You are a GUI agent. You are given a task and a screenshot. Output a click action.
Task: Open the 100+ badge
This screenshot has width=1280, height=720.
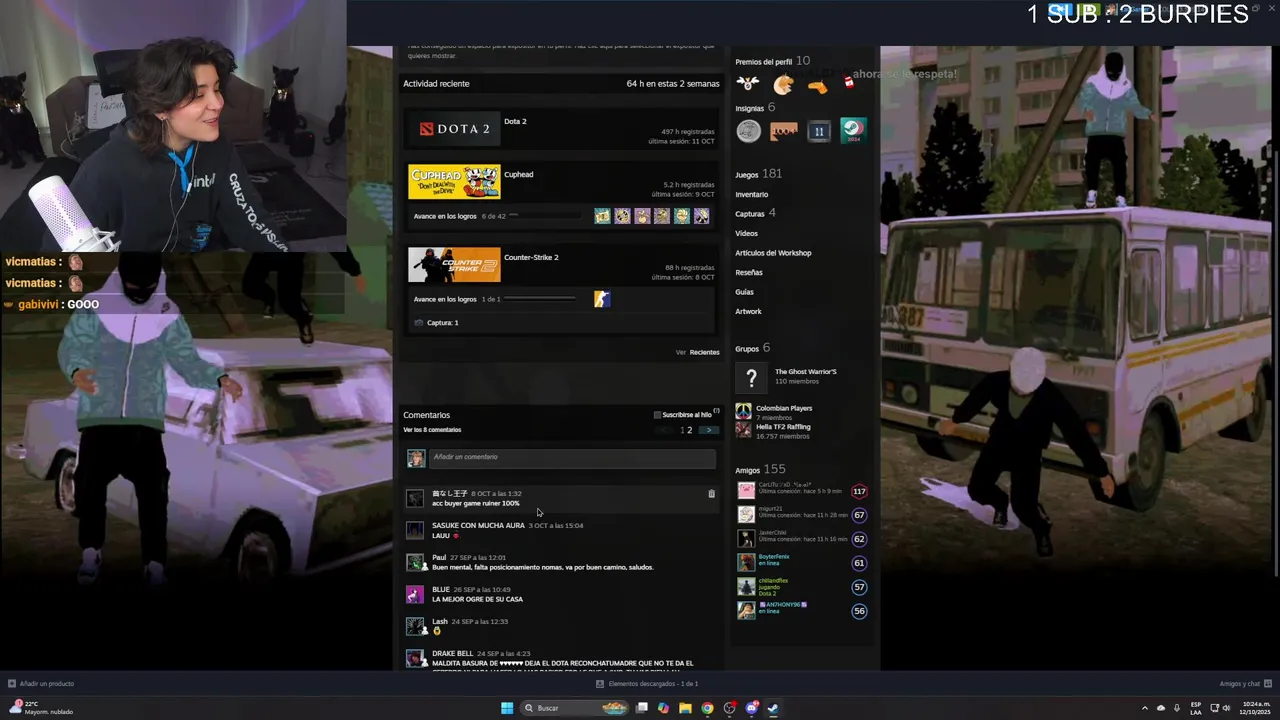784,131
